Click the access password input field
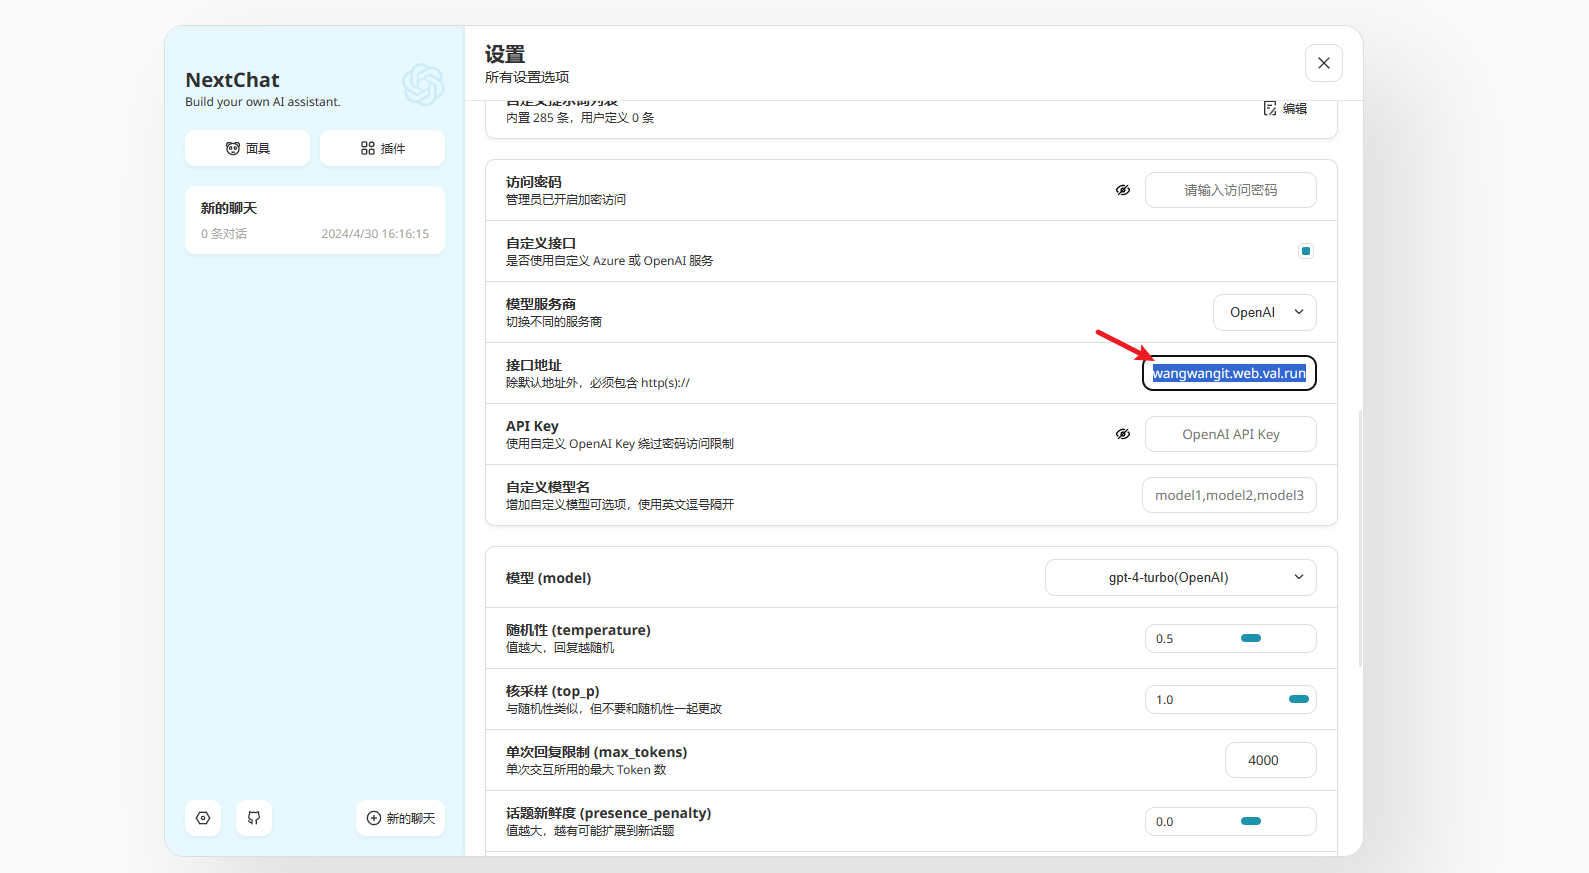Image resolution: width=1589 pixels, height=873 pixels. (1231, 190)
